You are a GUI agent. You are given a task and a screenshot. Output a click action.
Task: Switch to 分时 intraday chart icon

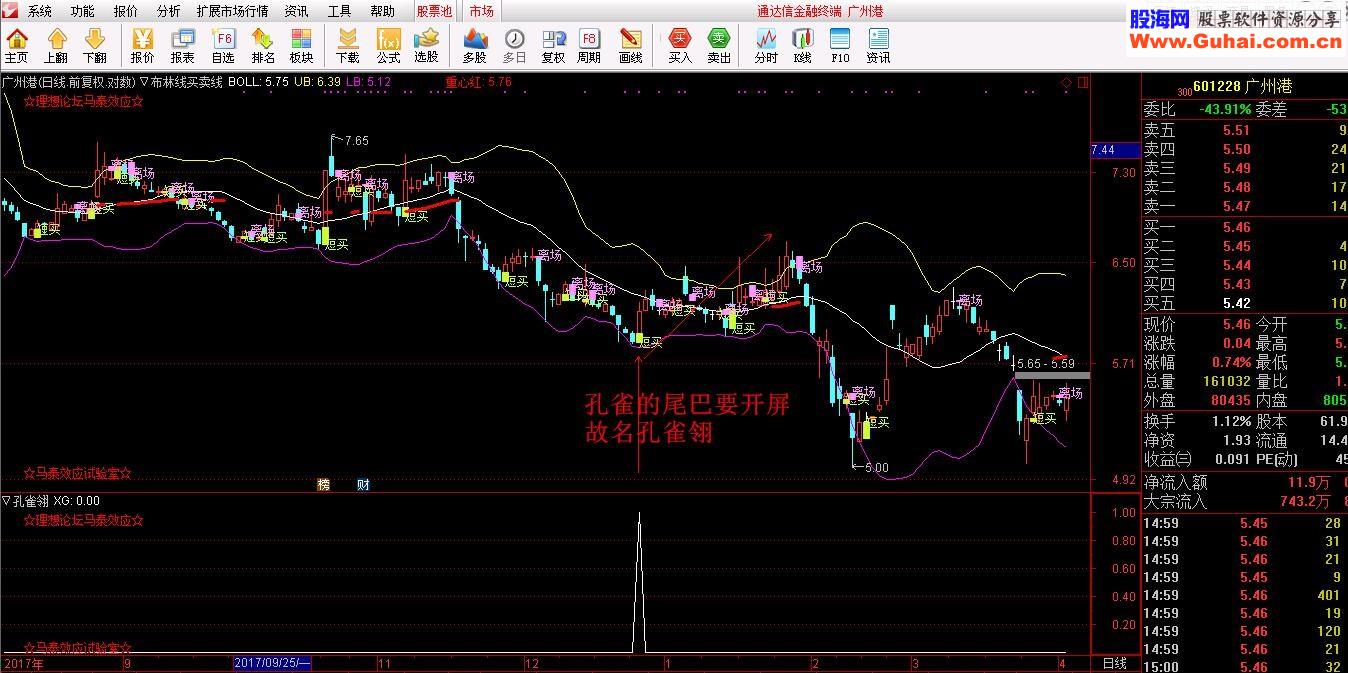[766, 45]
